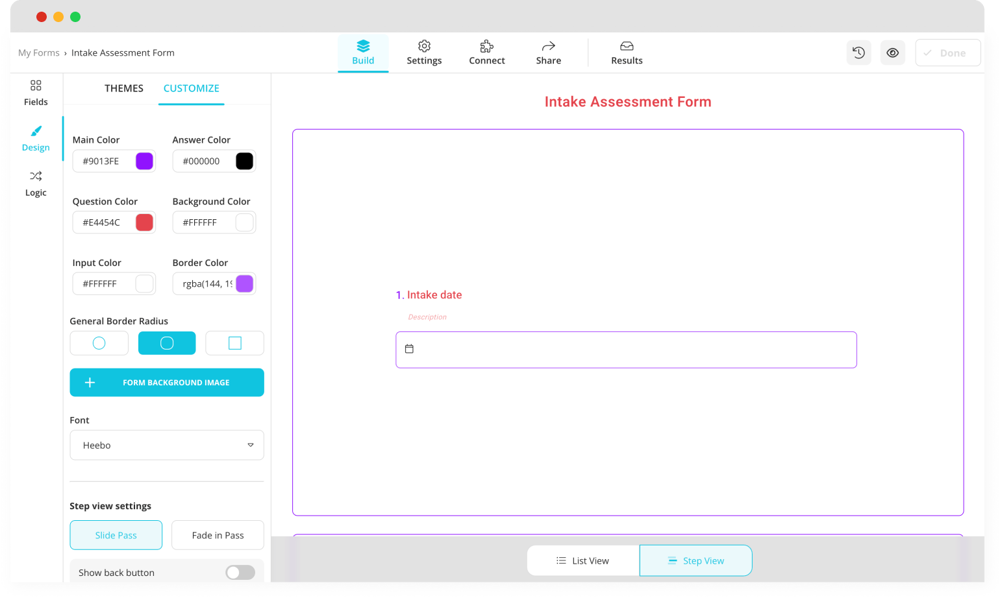Open the Build section
Image resolution: width=1000 pixels, height=598 pixels.
click(x=363, y=52)
